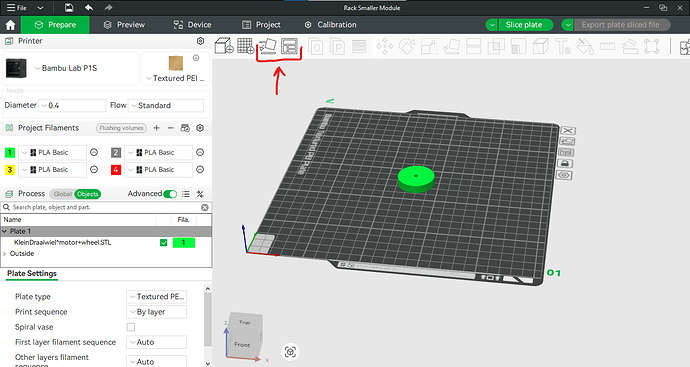Click the Auto orient toolbar icon
The image size is (690, 367).
pos(268,46)
